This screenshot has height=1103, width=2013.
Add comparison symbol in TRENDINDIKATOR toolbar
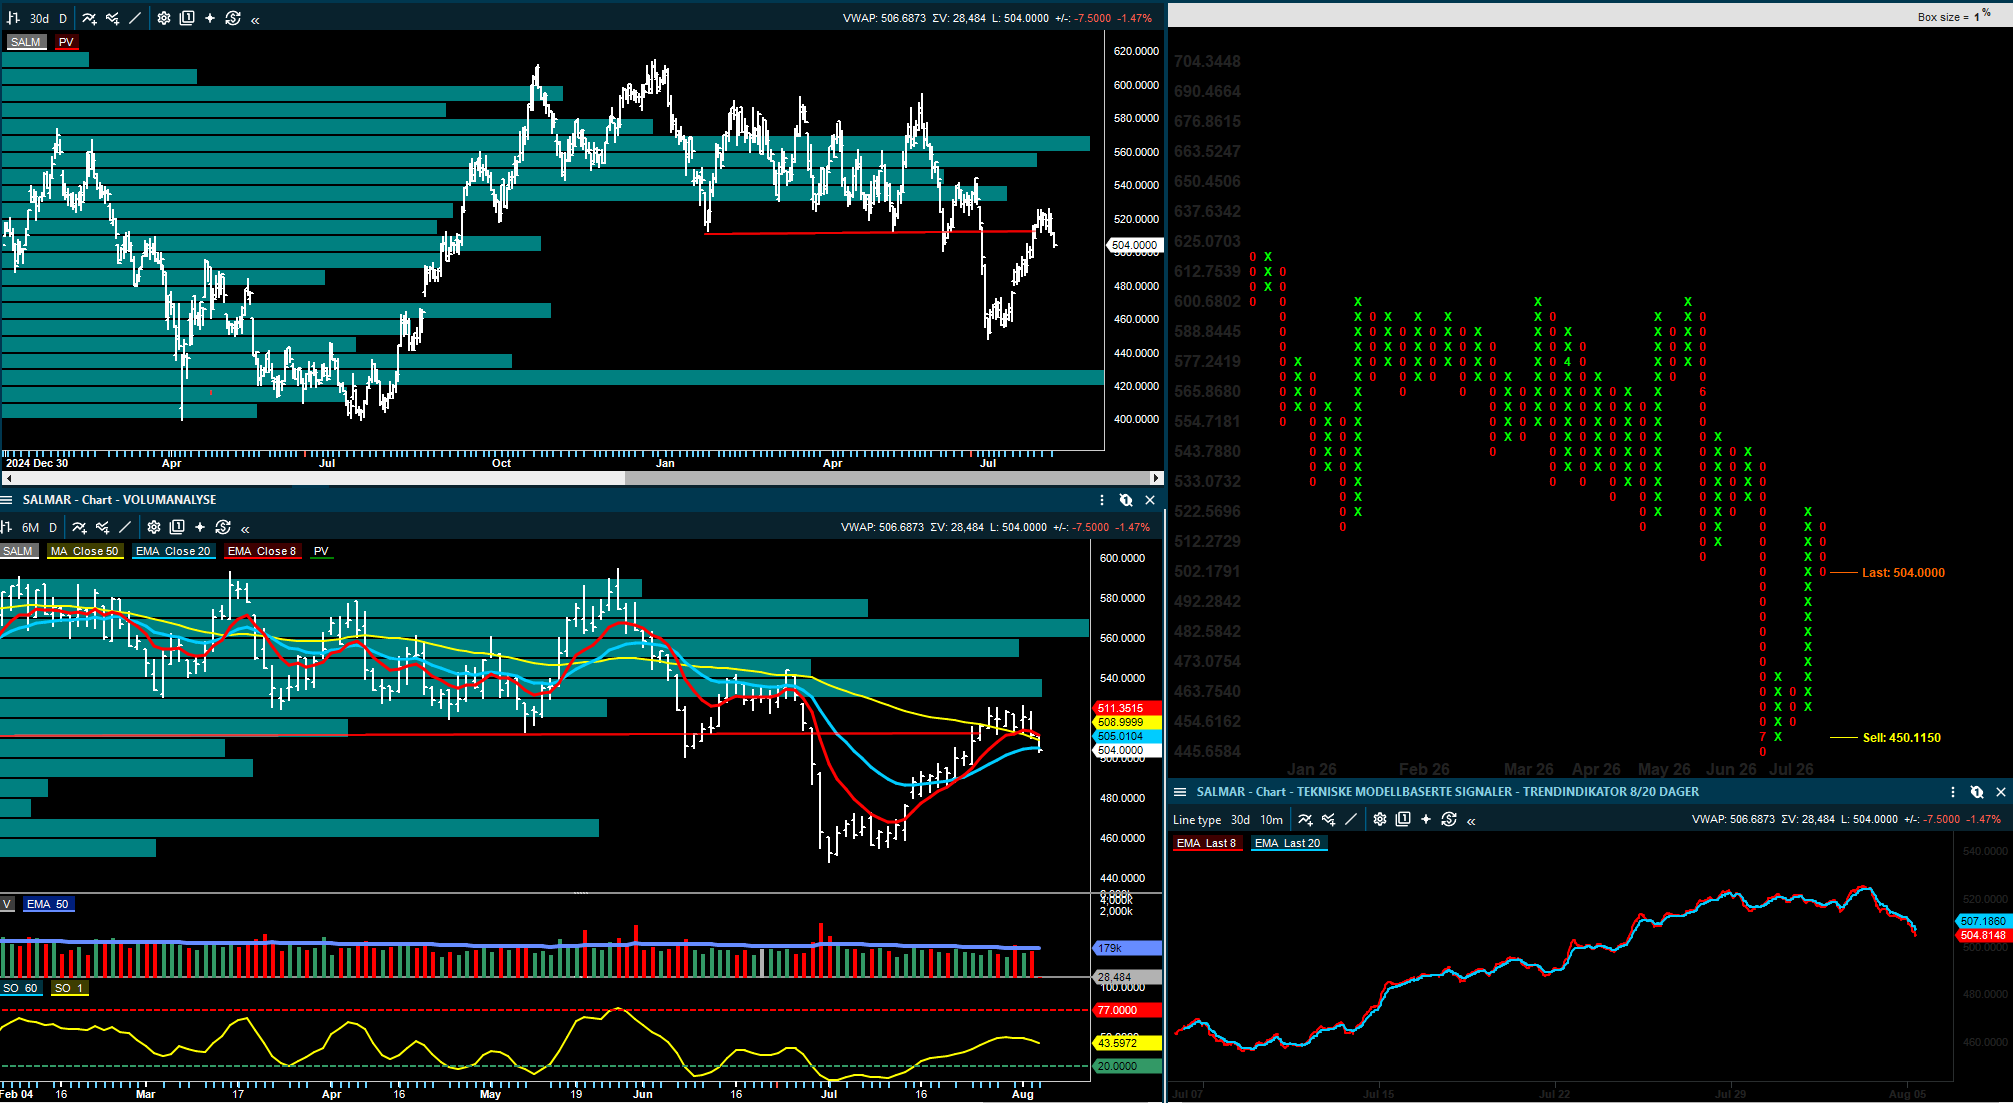point(1328,819)
